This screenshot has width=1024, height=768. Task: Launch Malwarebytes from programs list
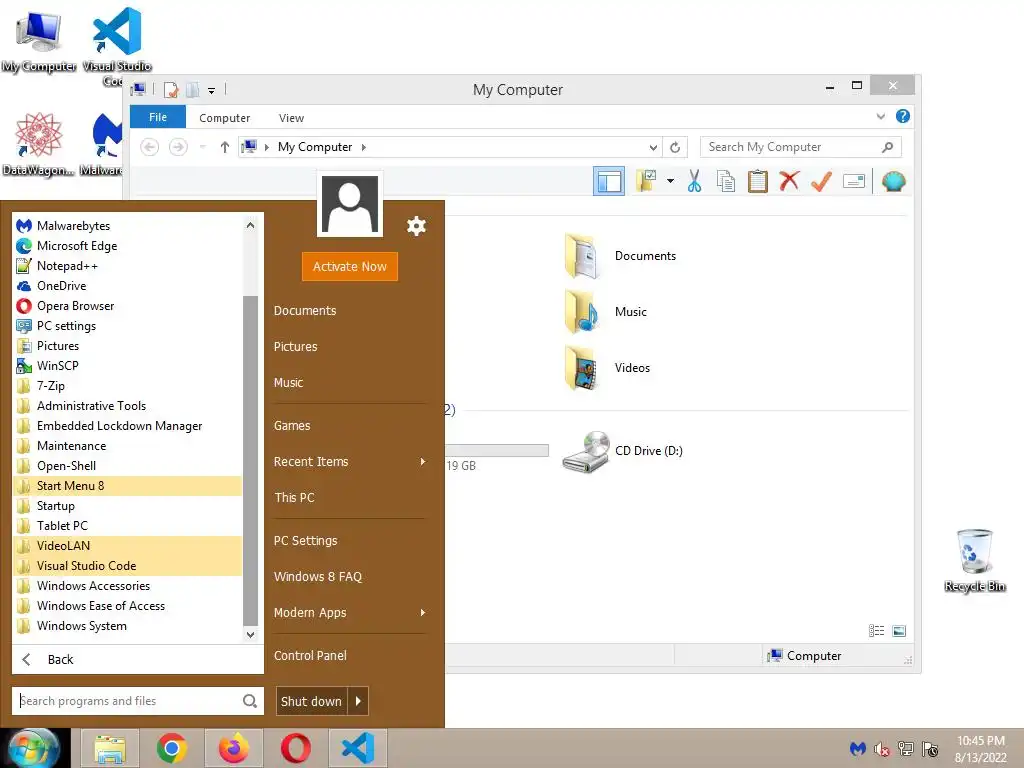pyautogui.click(x=127, y=226)
